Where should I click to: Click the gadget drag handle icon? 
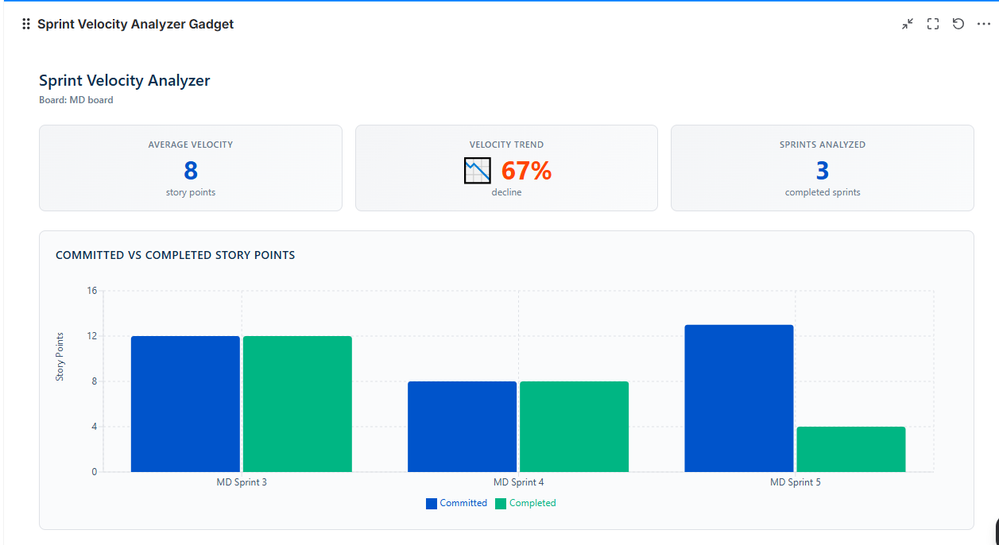26,24
